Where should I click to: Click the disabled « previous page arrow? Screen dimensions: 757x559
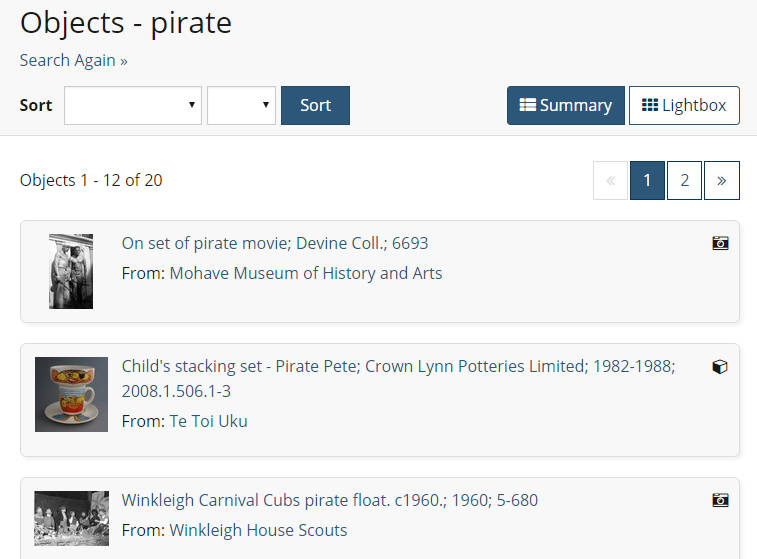pos(610,181)
